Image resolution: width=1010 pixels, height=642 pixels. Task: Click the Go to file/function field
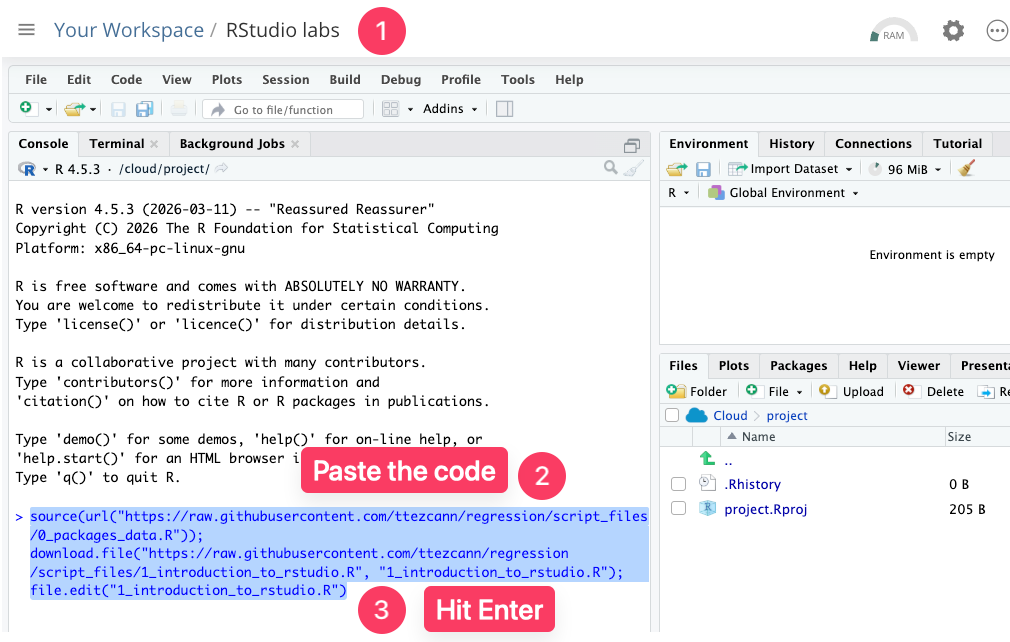click(x=283, y=109)
